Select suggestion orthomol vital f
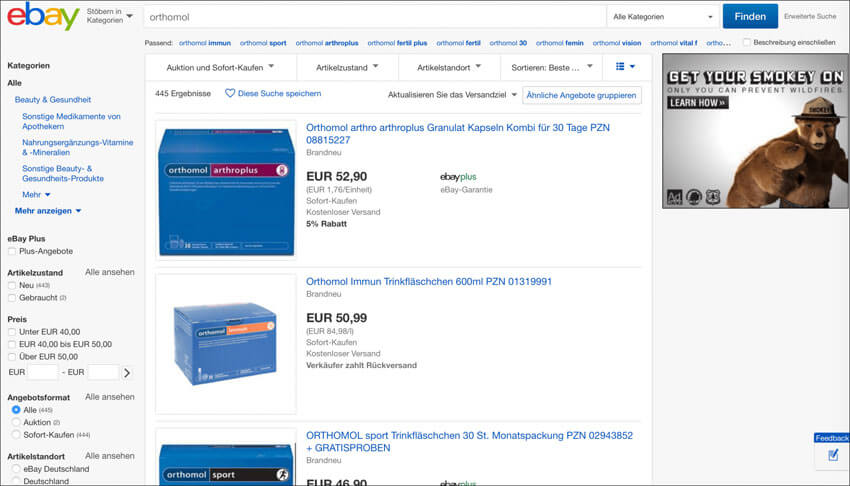This screenshot has width=850, height=486. pyautogui.click(x=674, y=43)
